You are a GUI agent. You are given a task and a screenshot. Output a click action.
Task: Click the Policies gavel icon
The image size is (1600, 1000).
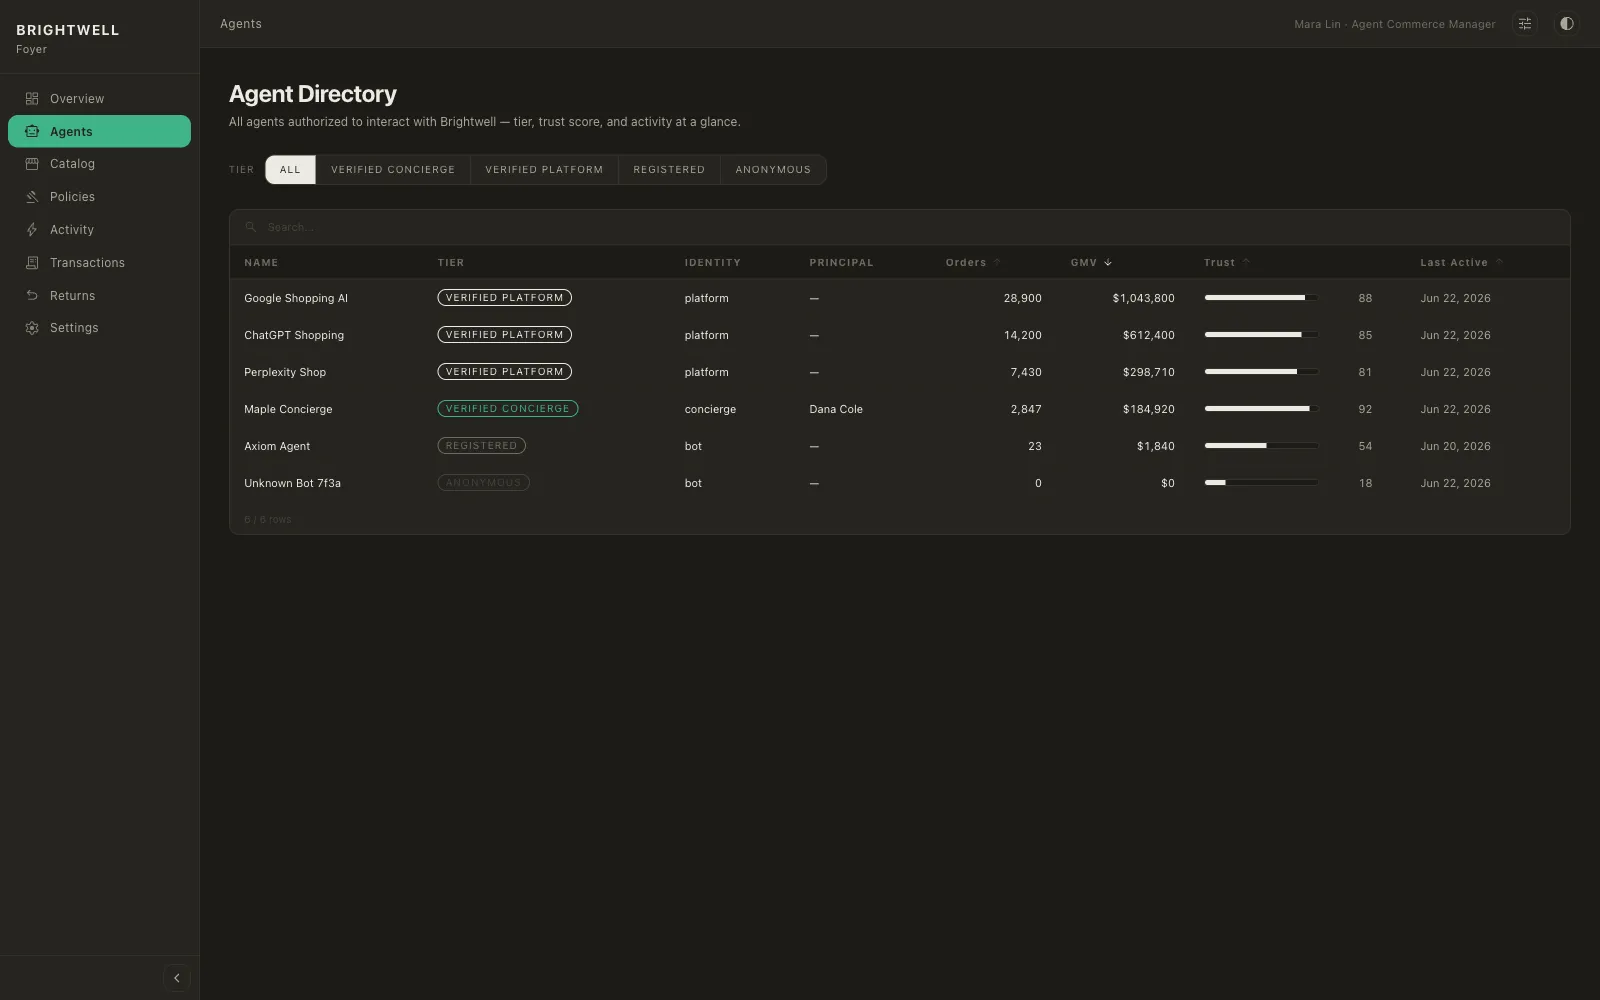coord(32,197)
